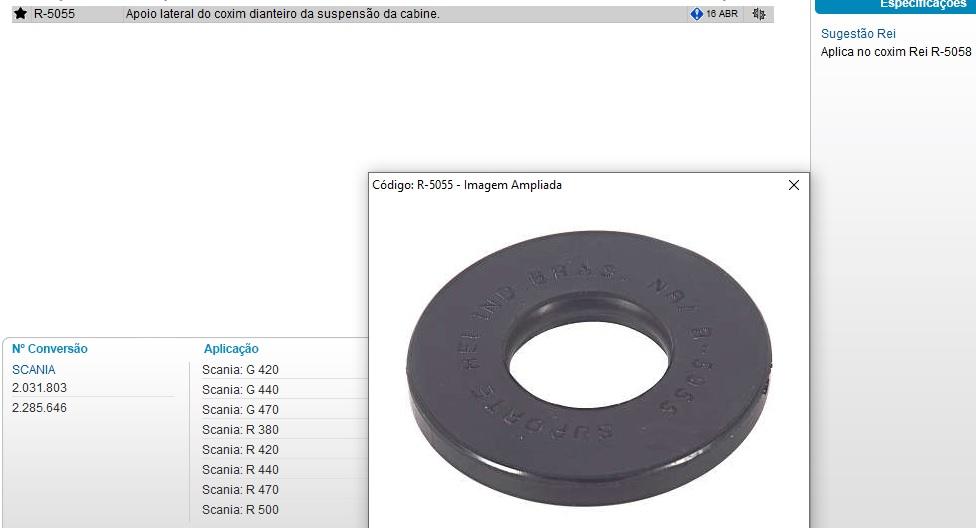Select the Scania: G 470 application
976x528 pixels.
tap(240, 410)
